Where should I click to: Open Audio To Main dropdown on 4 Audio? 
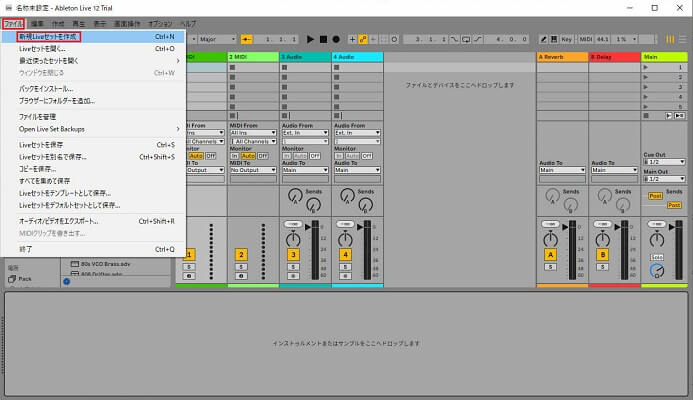tap(357, 170)
